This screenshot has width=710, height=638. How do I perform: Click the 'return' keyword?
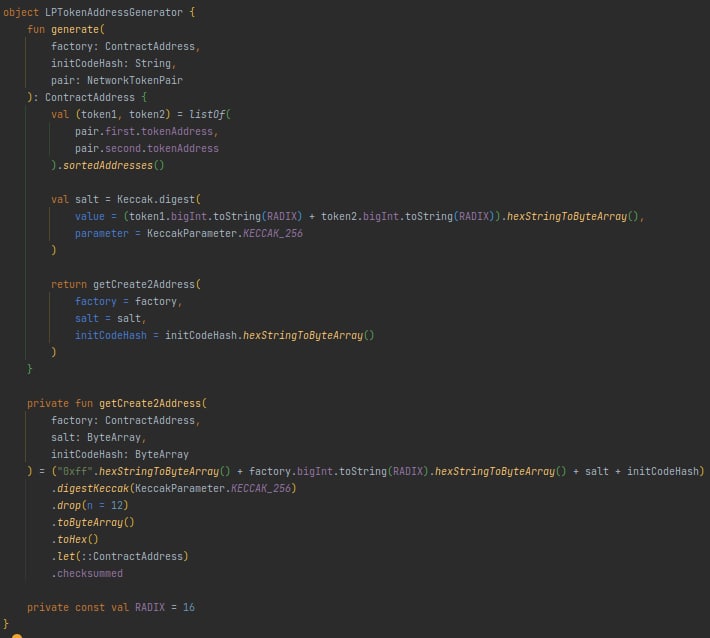tap(69, 284)
